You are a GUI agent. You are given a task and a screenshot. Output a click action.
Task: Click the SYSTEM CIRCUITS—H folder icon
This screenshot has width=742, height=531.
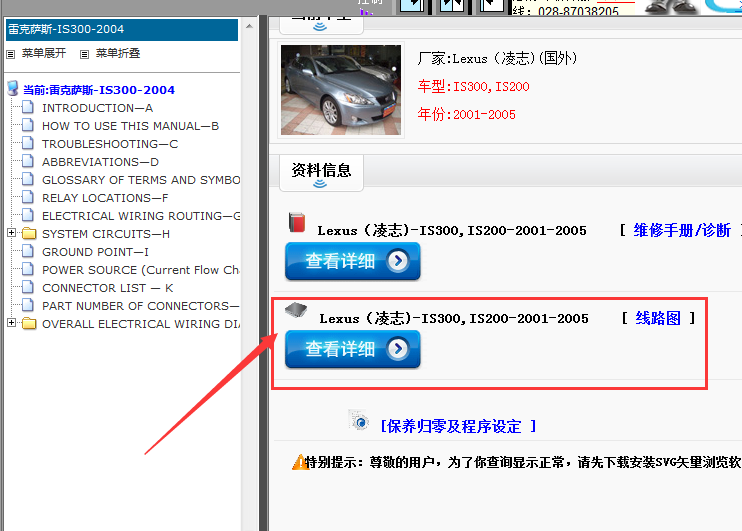click(29, 233)
